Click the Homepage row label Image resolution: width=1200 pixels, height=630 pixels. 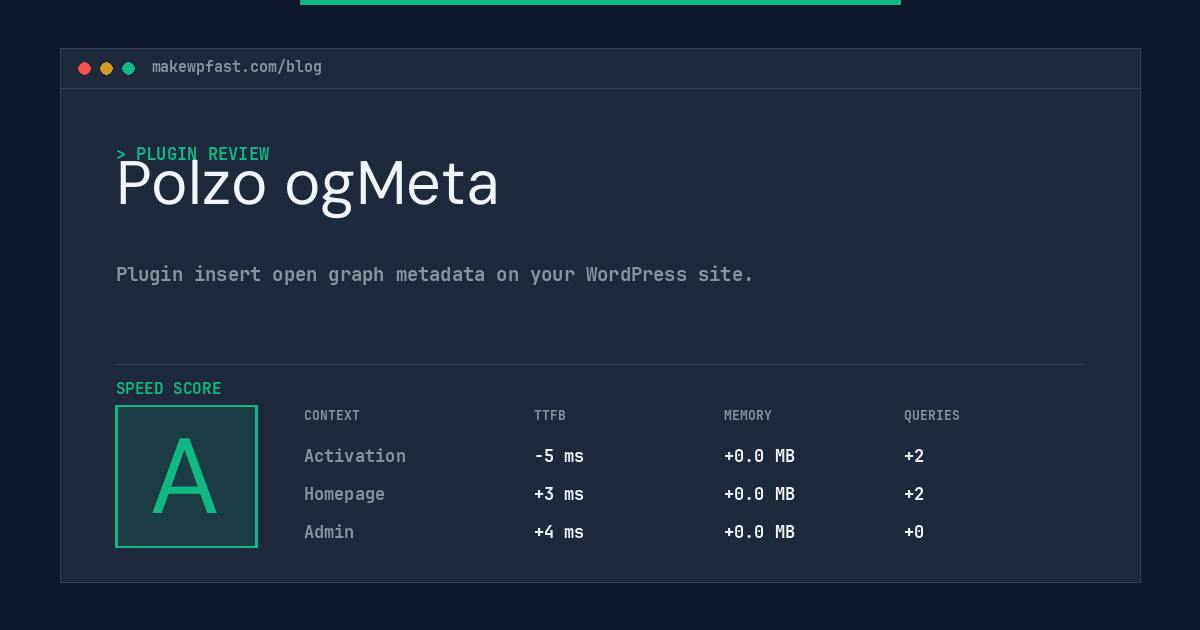pos(344,494)
